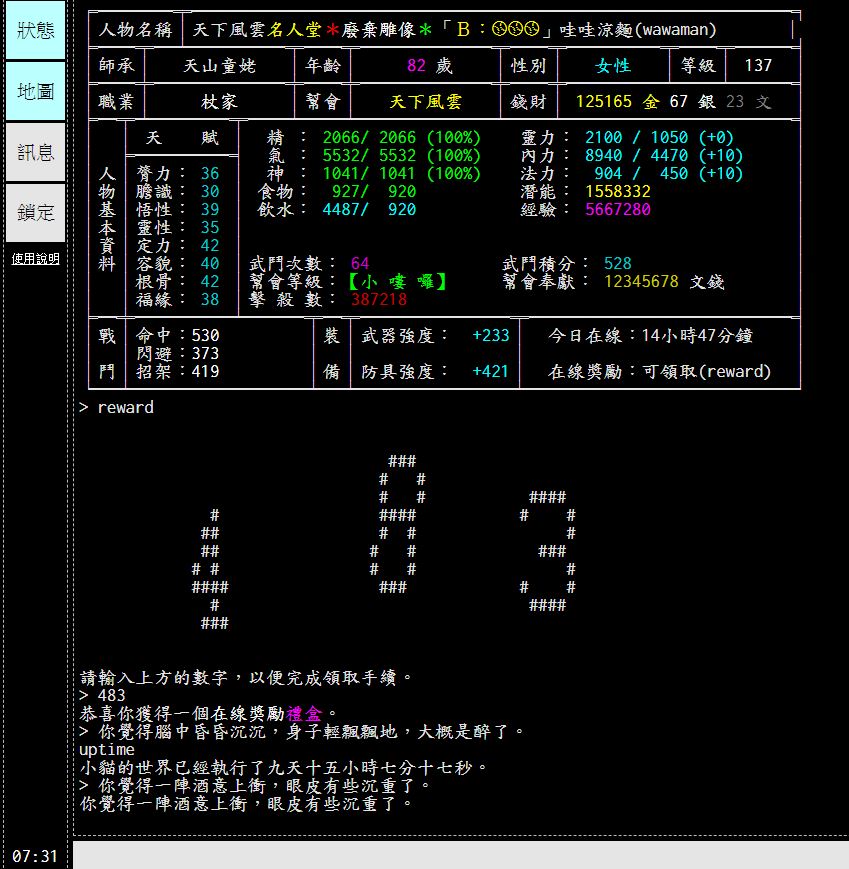Select the armor strength value +421

490,371
